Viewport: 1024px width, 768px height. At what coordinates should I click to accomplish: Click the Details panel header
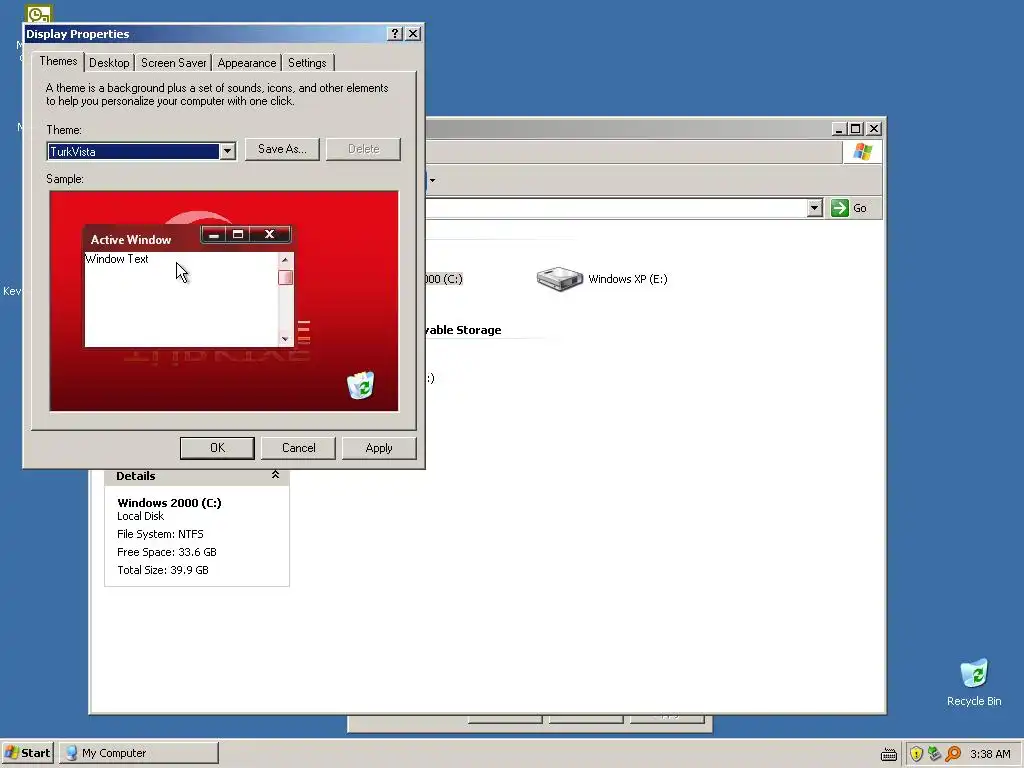[x=197, y=476]
